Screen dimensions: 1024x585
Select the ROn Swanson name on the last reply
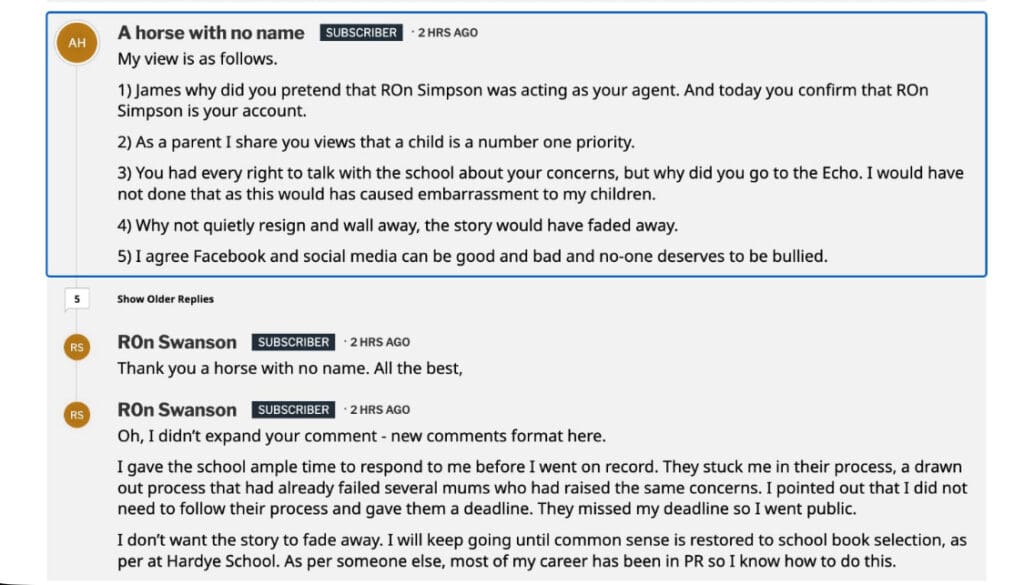177,410
